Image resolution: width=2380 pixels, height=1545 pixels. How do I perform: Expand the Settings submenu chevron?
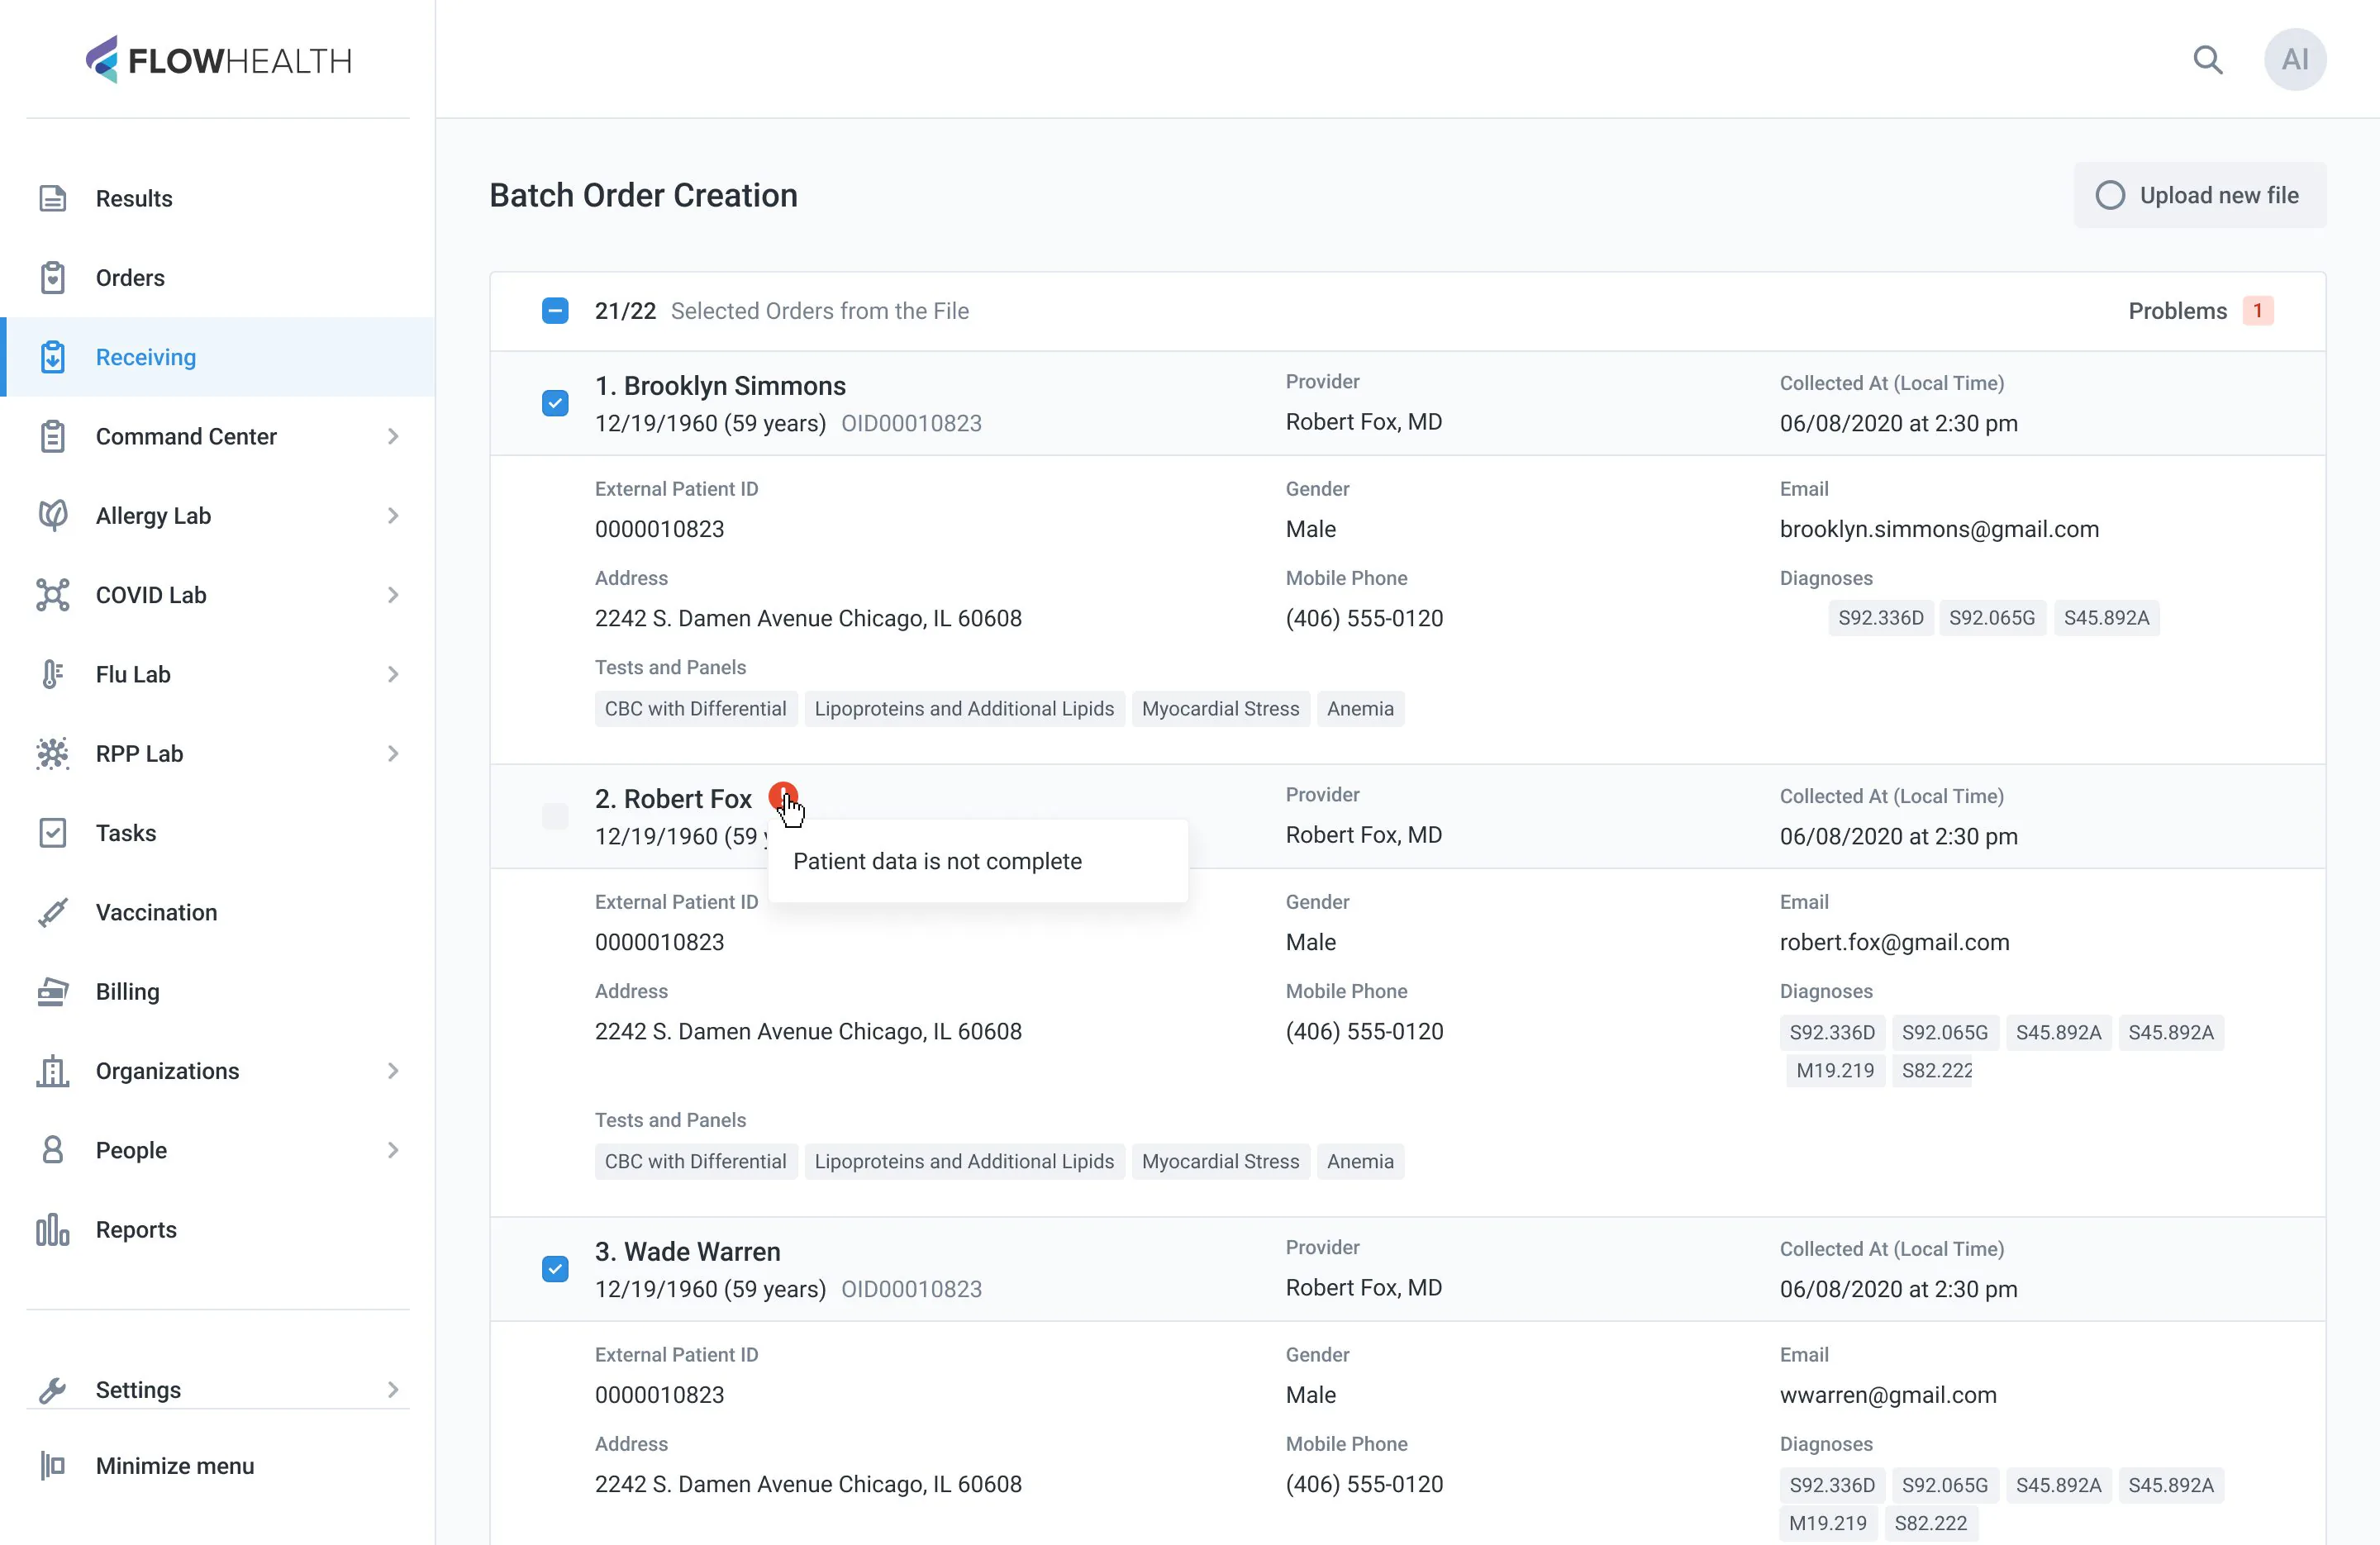[x=393, y=1389]
